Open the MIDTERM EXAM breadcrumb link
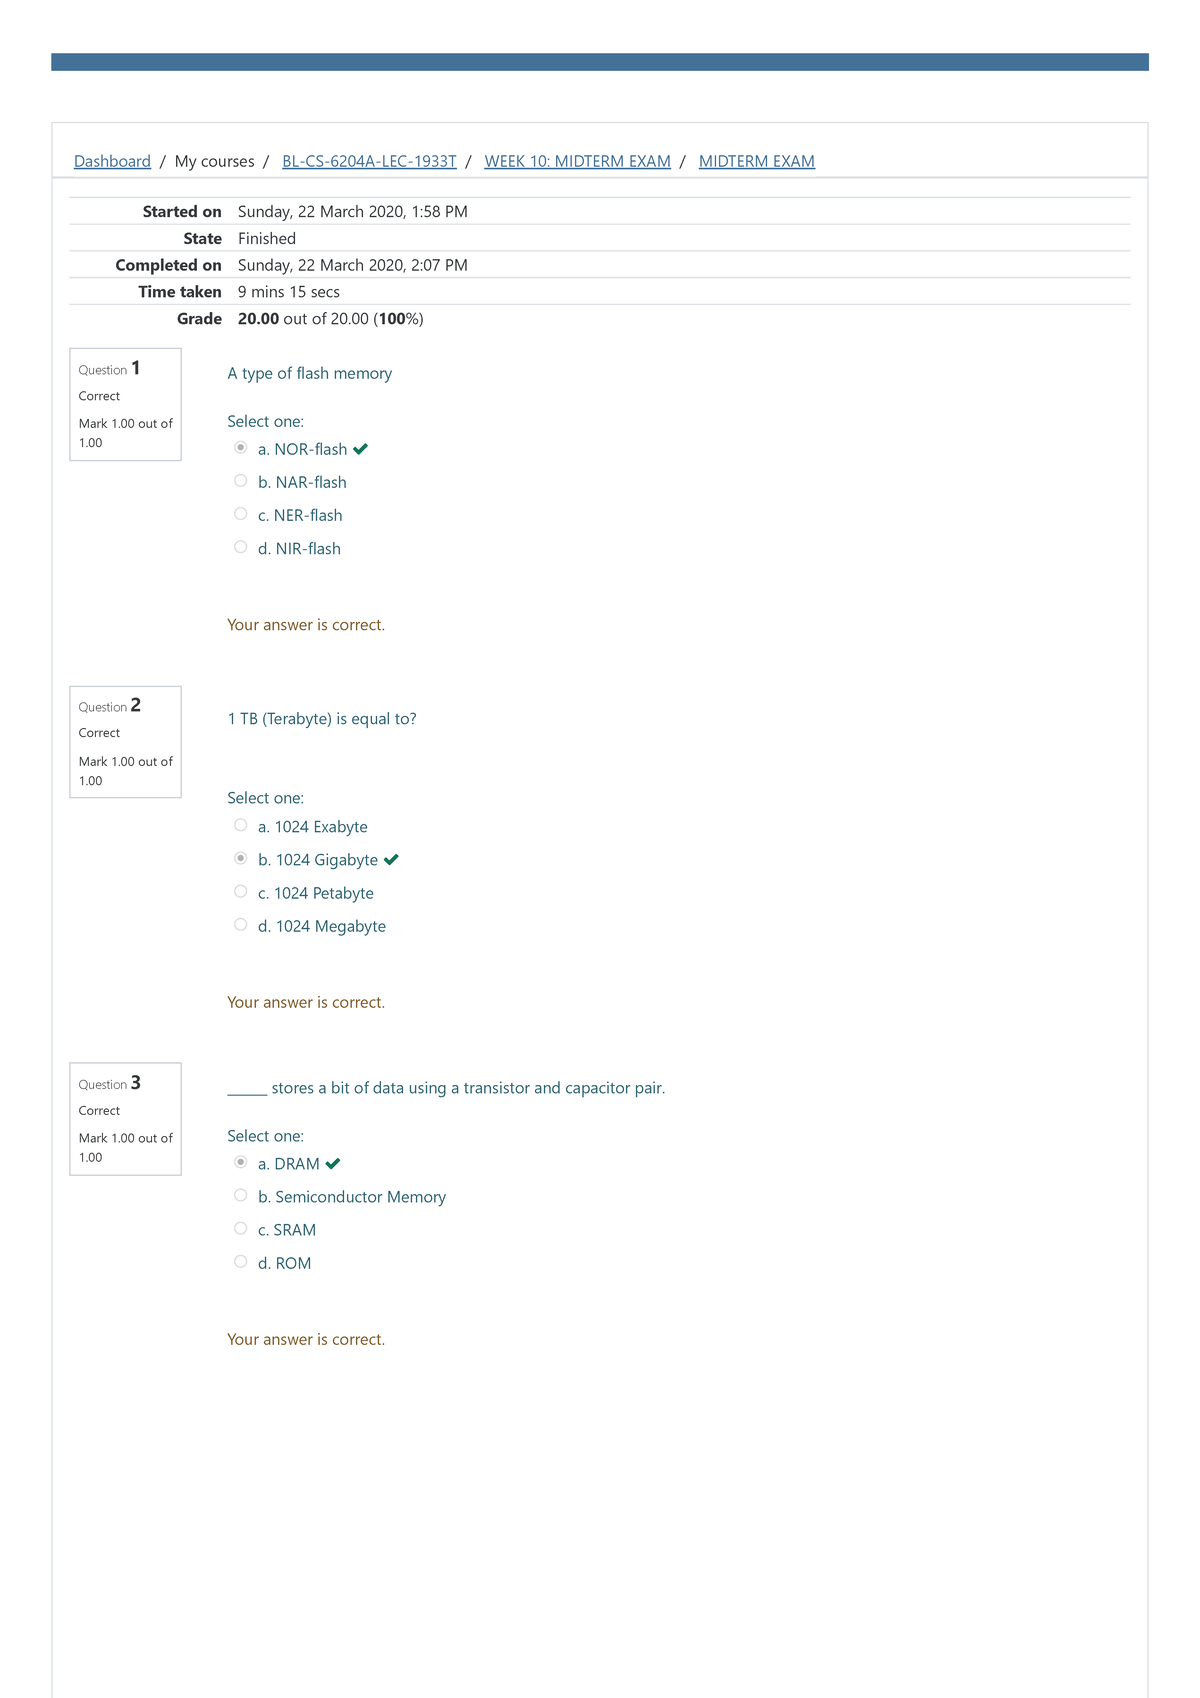This screenshot has height=1698, width=1200. (x=757, y=161)
